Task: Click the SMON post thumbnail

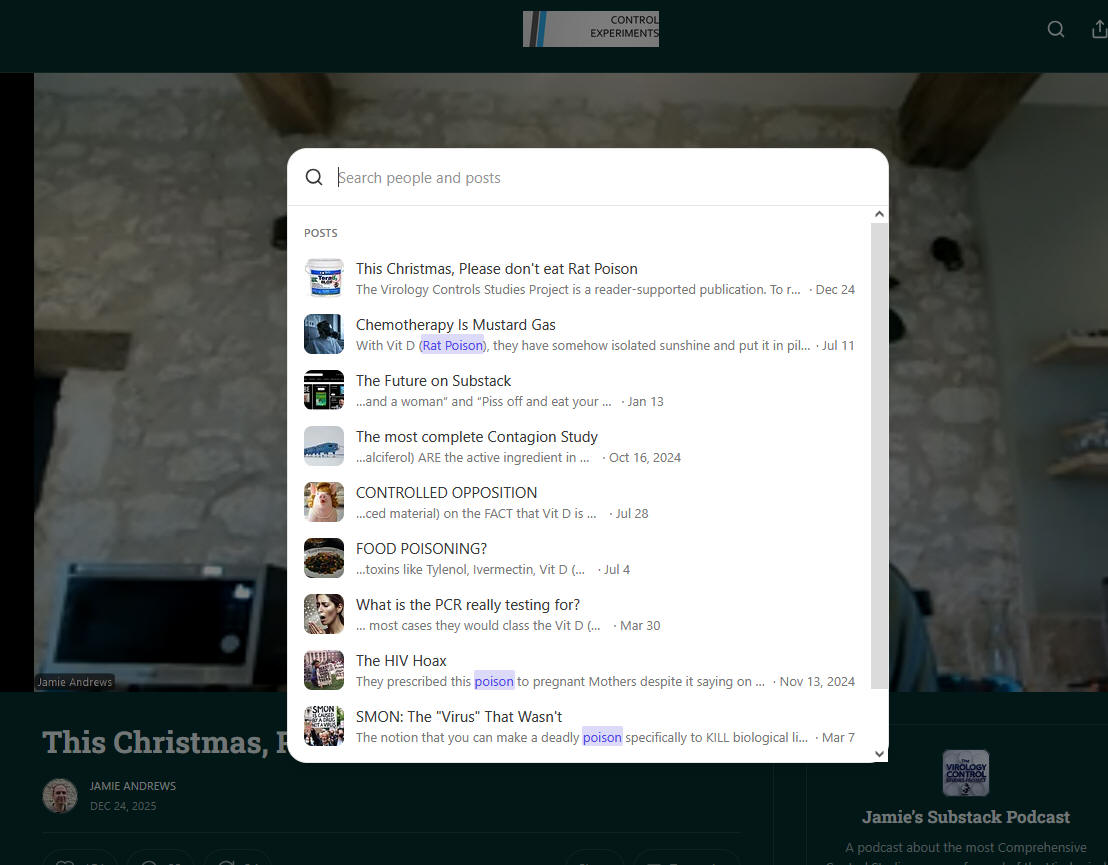Action: pos(324,726)
